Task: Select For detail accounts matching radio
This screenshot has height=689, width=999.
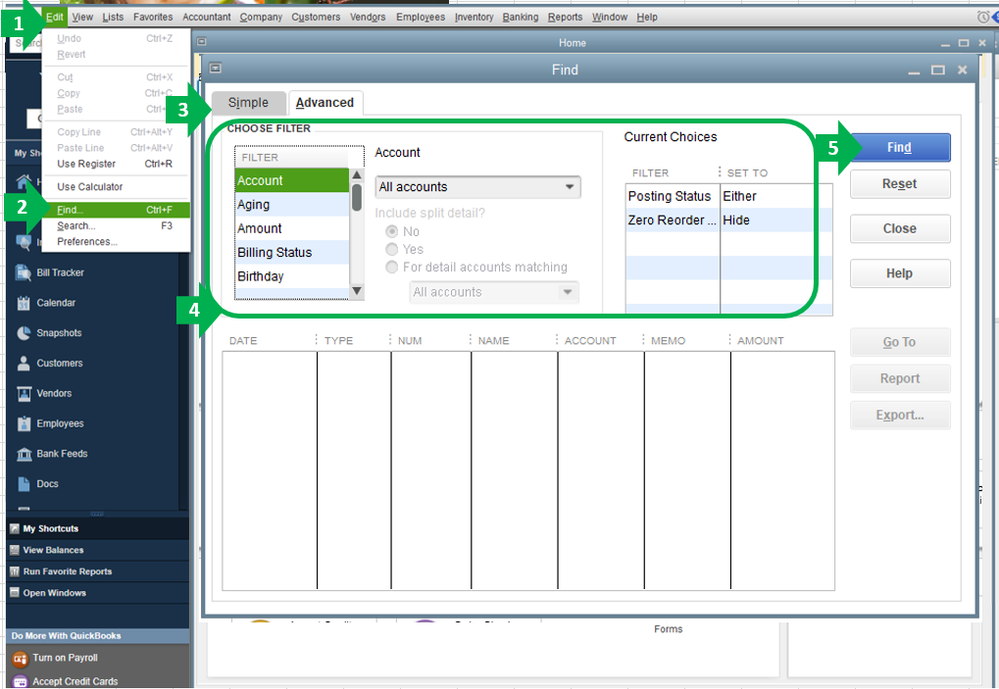Action: tap(392, 267)
